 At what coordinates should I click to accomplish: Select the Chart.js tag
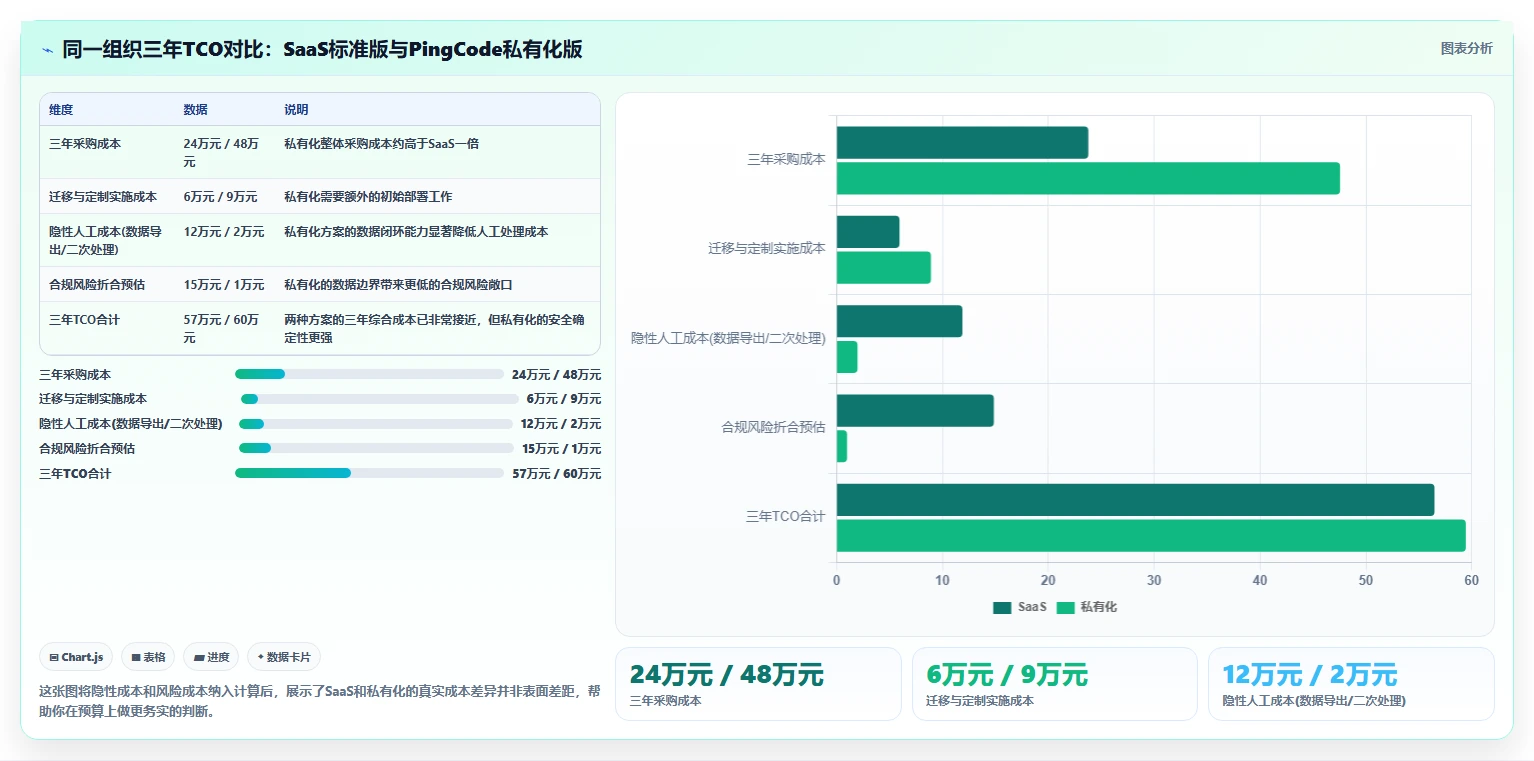[x=77, y=657]
